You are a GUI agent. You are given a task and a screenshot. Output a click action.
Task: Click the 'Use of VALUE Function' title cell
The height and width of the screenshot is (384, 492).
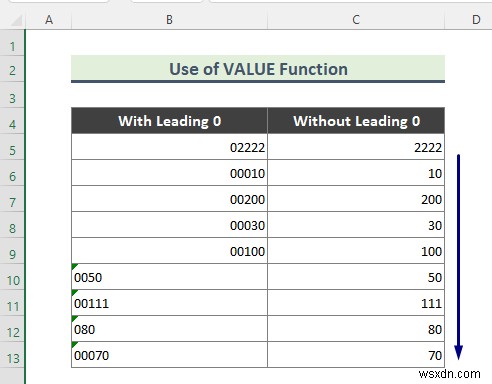click(258, 69)
